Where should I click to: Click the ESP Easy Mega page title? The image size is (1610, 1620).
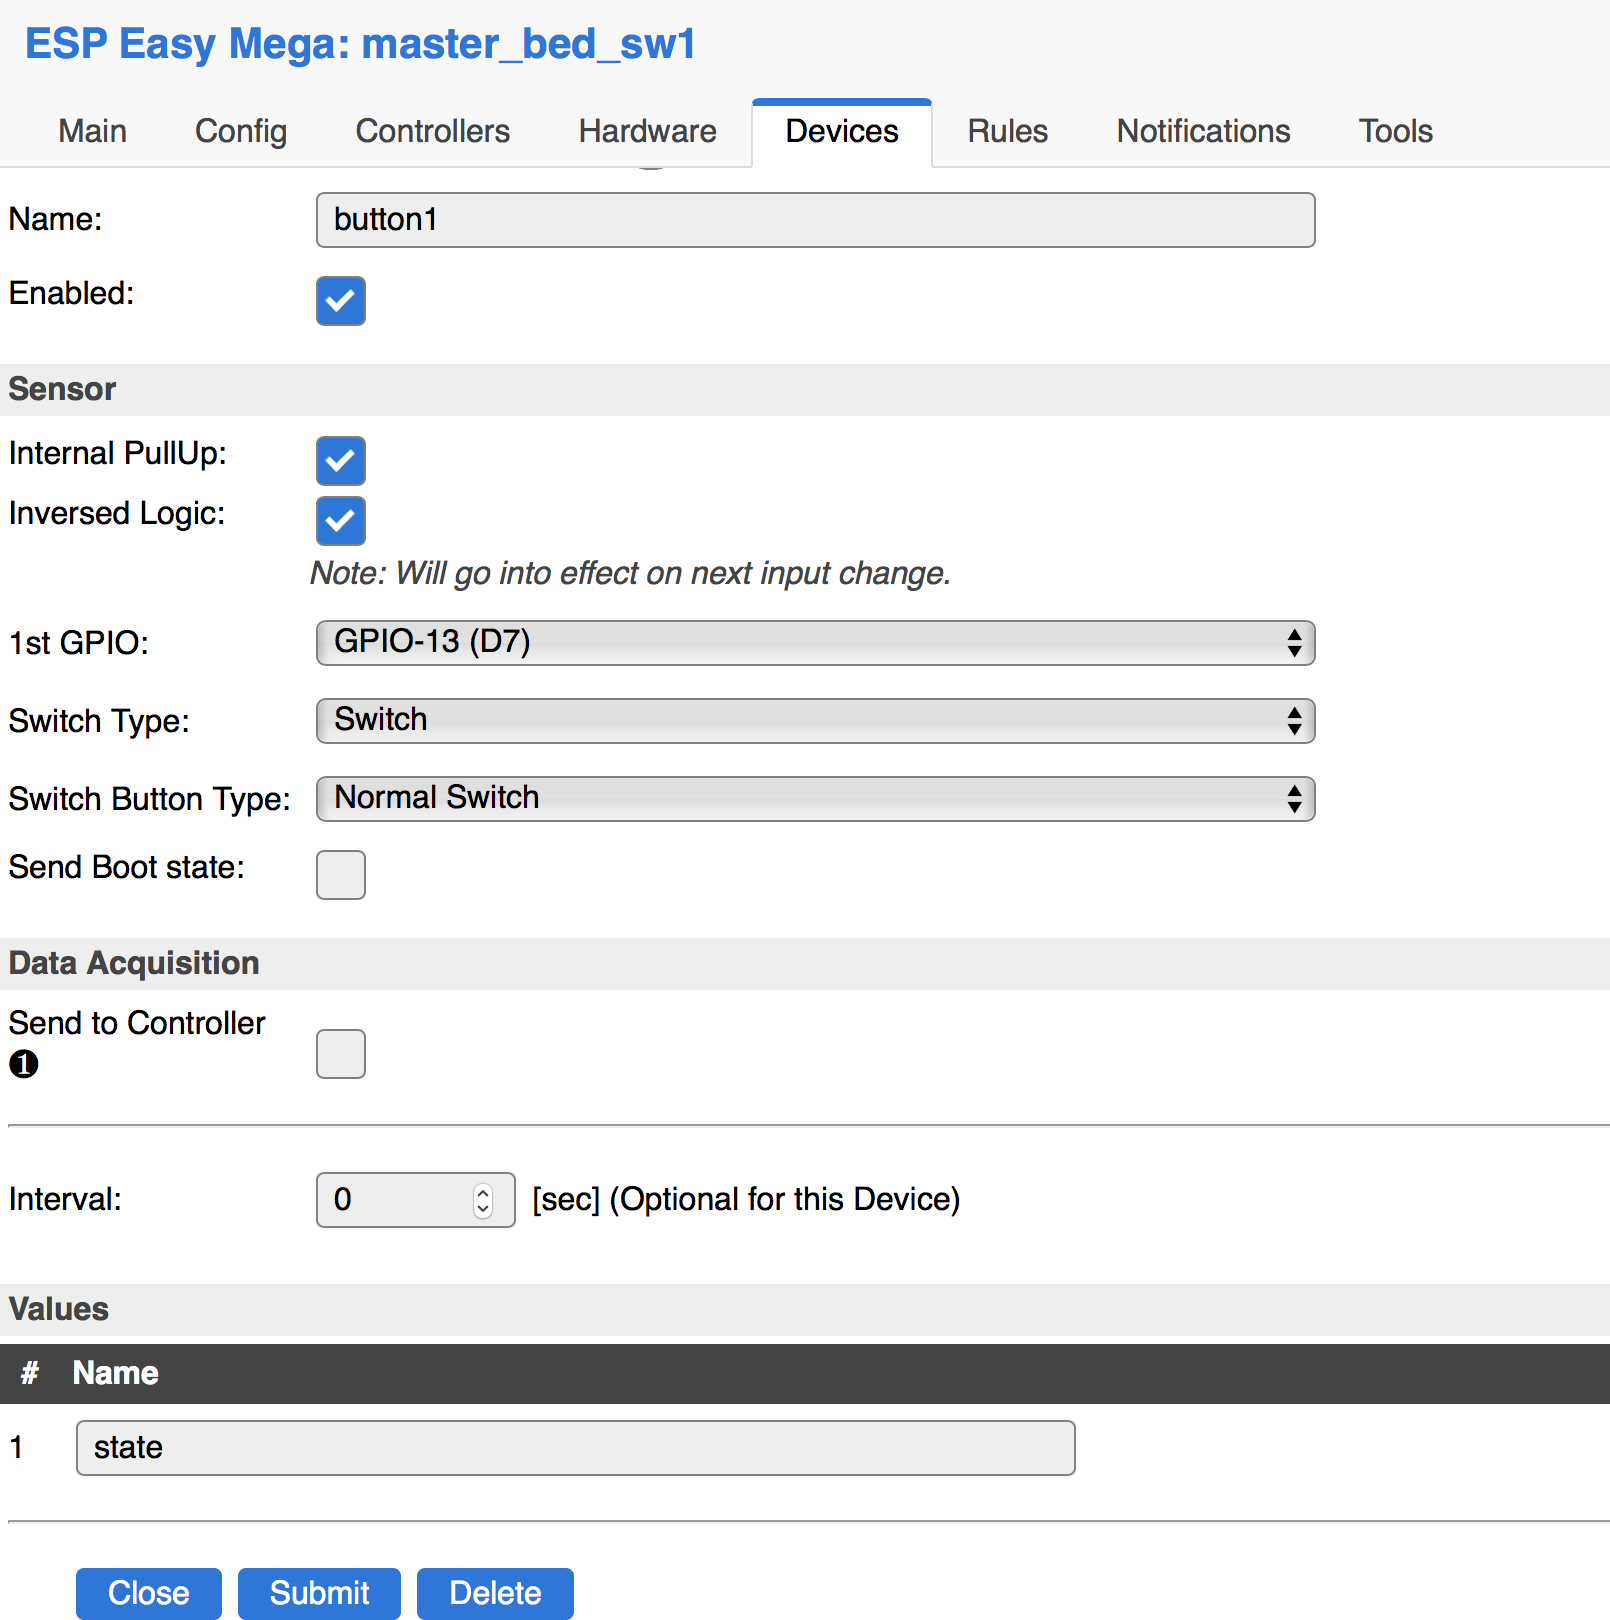tap(360, 44)
